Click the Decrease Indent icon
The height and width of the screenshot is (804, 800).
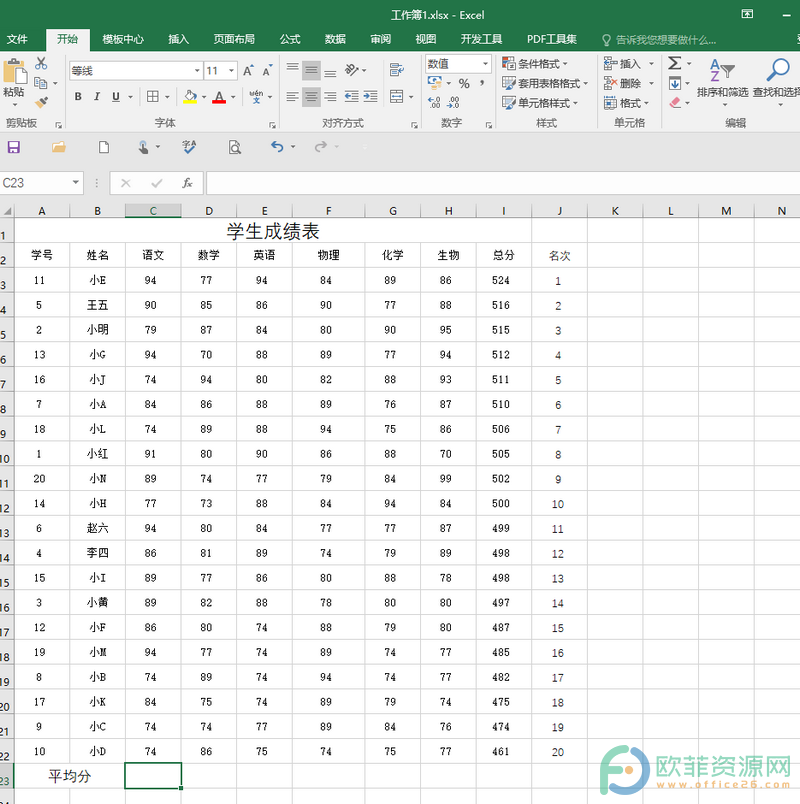click(351, 96)
